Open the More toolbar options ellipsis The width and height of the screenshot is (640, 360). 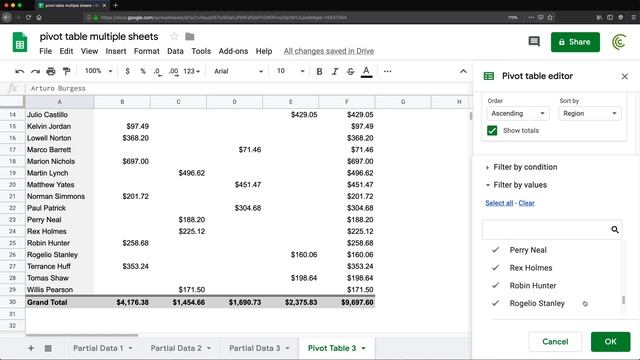[387, 71]
